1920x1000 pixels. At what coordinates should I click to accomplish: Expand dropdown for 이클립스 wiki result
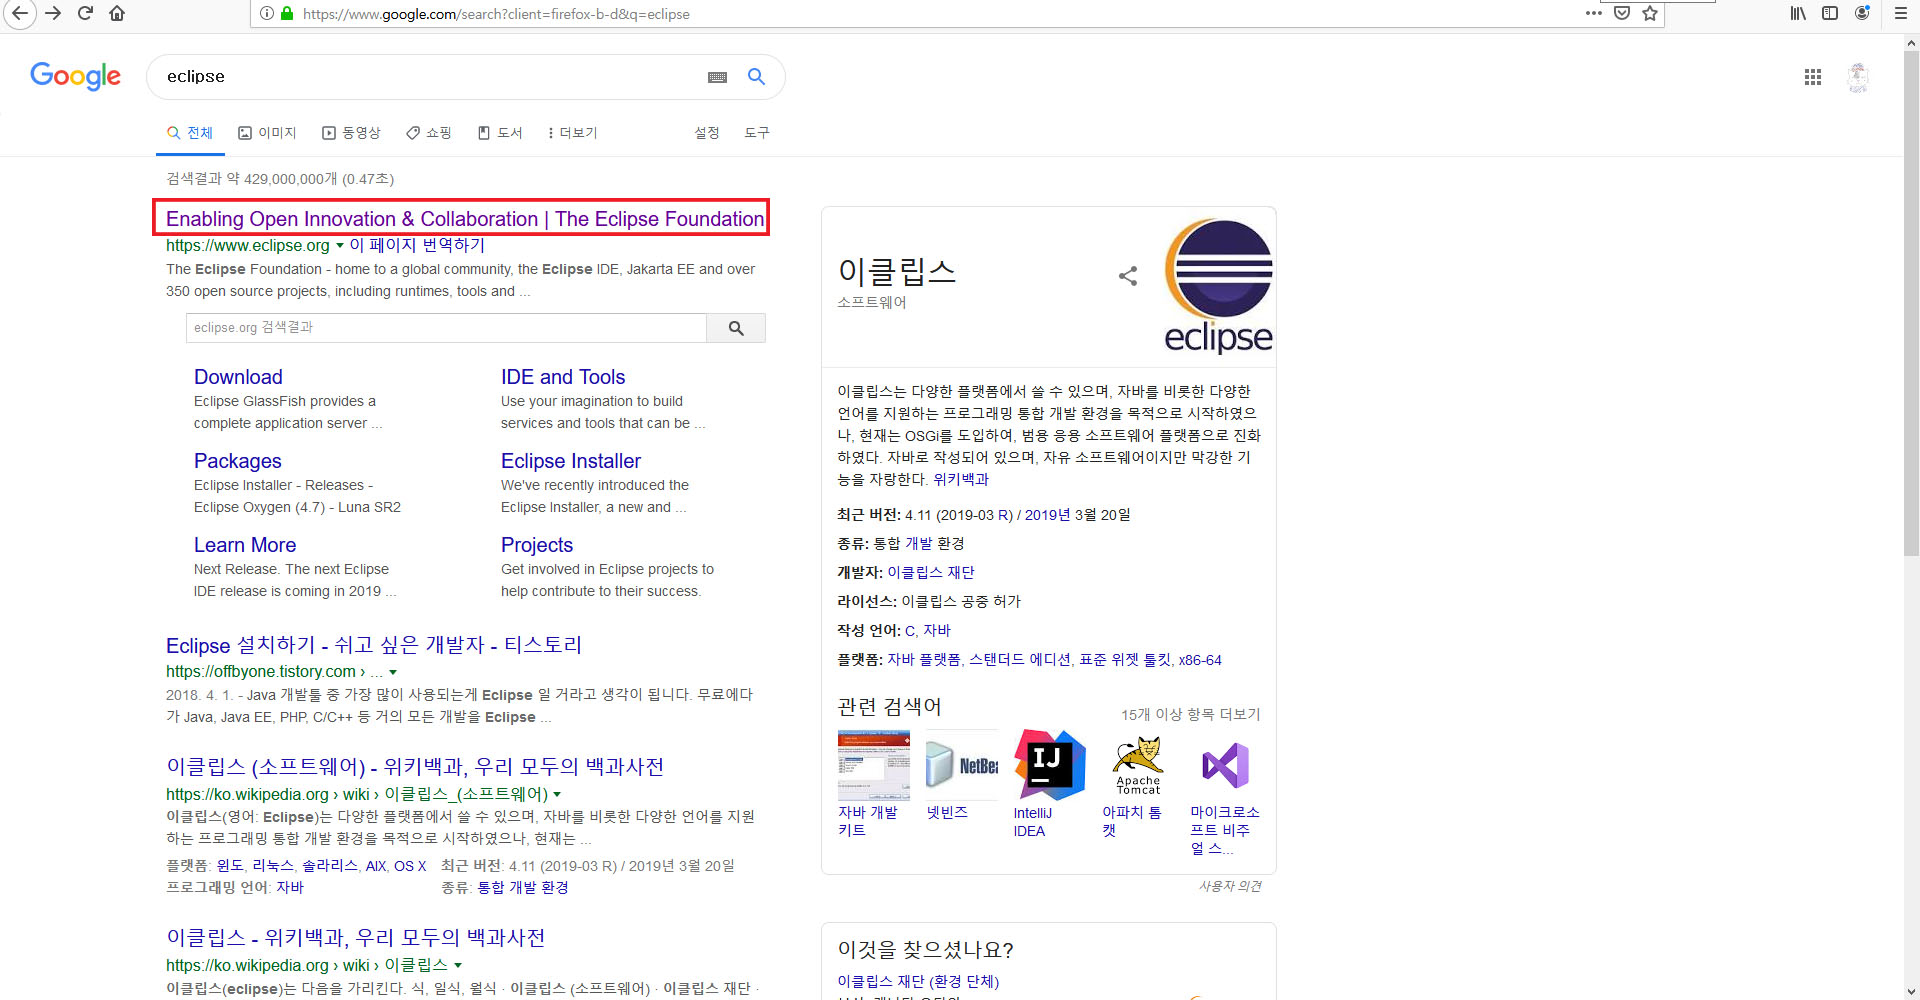tap(458, 966)
